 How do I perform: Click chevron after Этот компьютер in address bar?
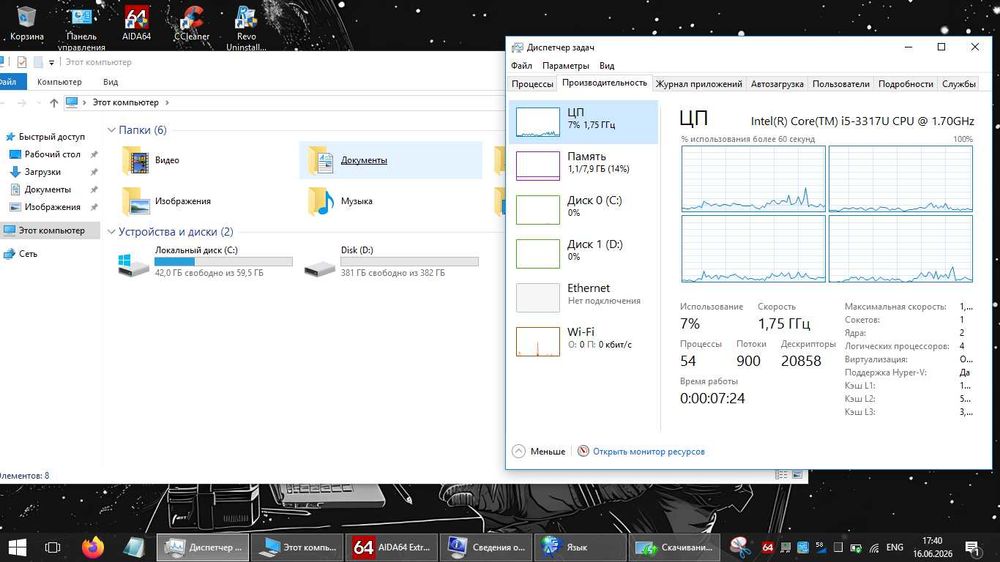pos(167,103)
